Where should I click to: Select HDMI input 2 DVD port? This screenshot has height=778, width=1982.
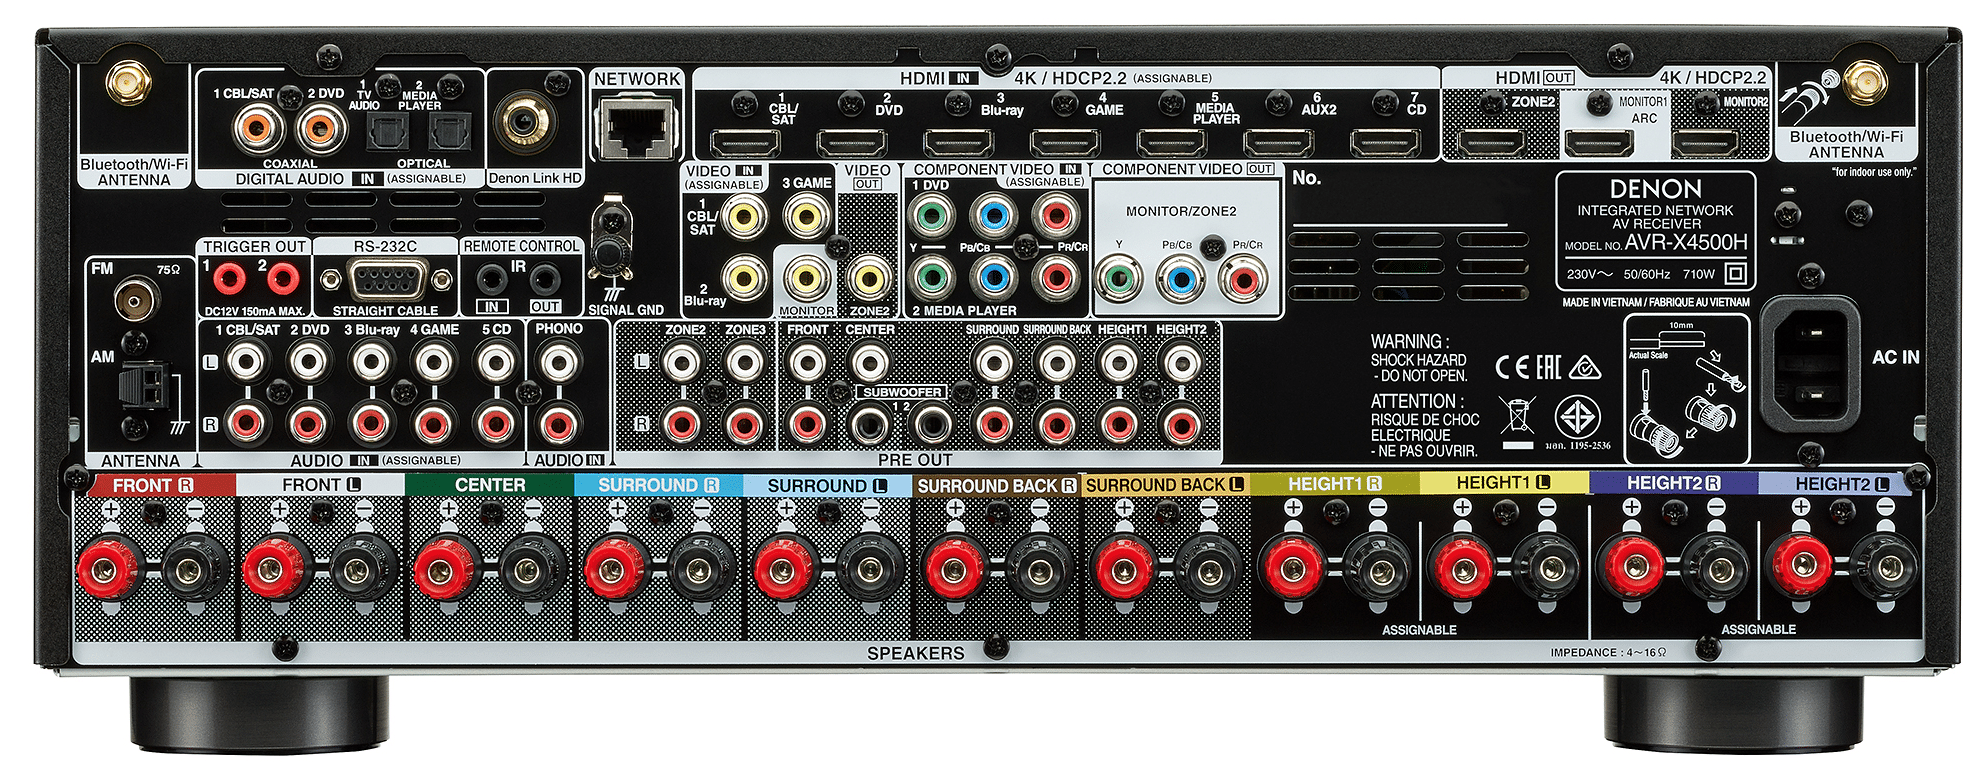click(x=852, y=144)
